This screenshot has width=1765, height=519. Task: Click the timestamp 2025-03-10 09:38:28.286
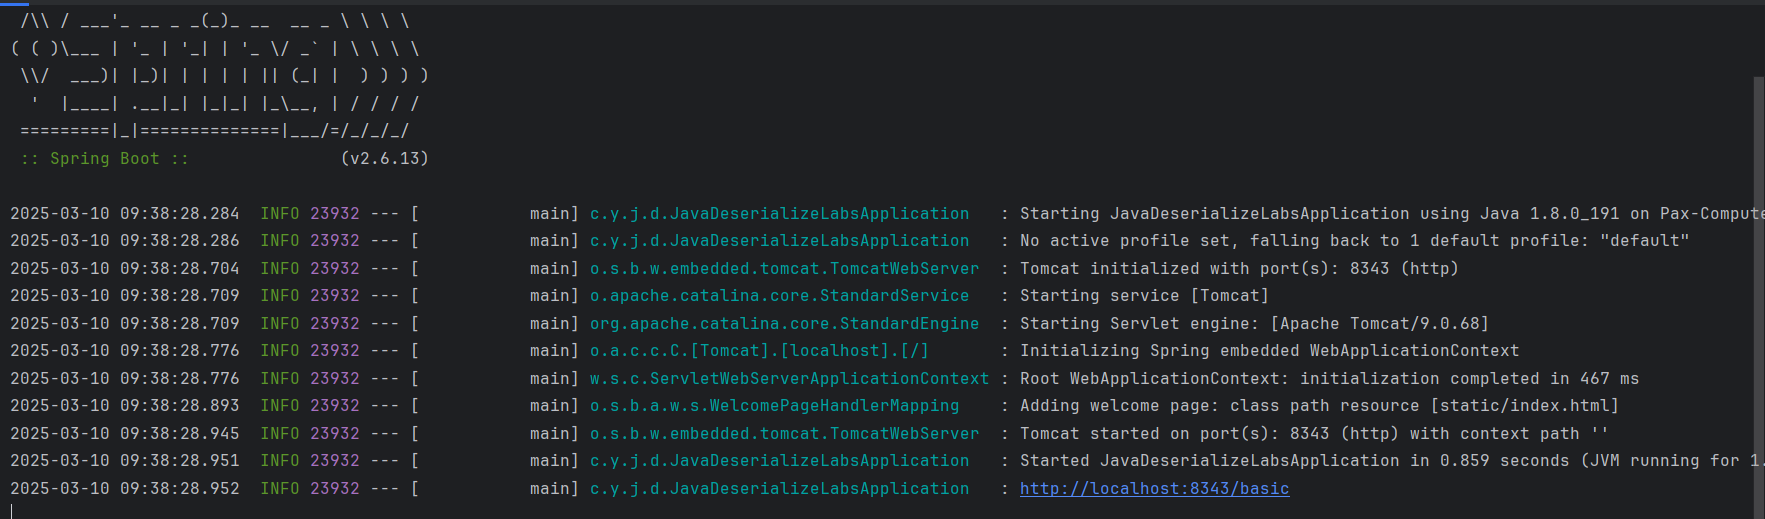pos(125,241)
